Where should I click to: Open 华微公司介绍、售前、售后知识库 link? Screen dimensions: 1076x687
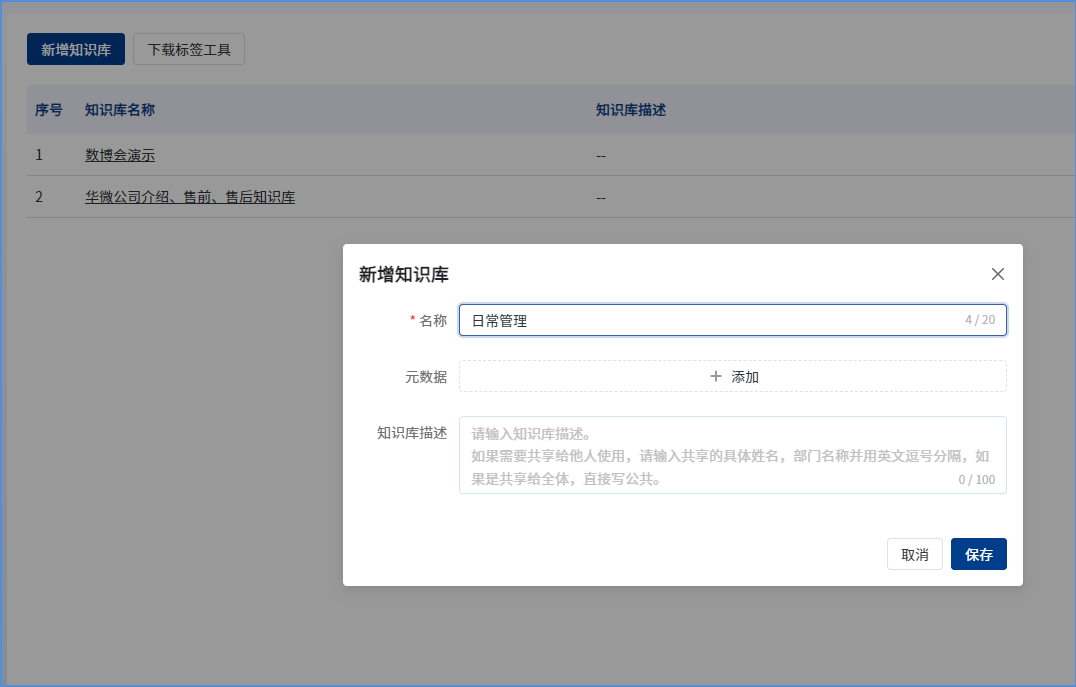click(190, 197)
